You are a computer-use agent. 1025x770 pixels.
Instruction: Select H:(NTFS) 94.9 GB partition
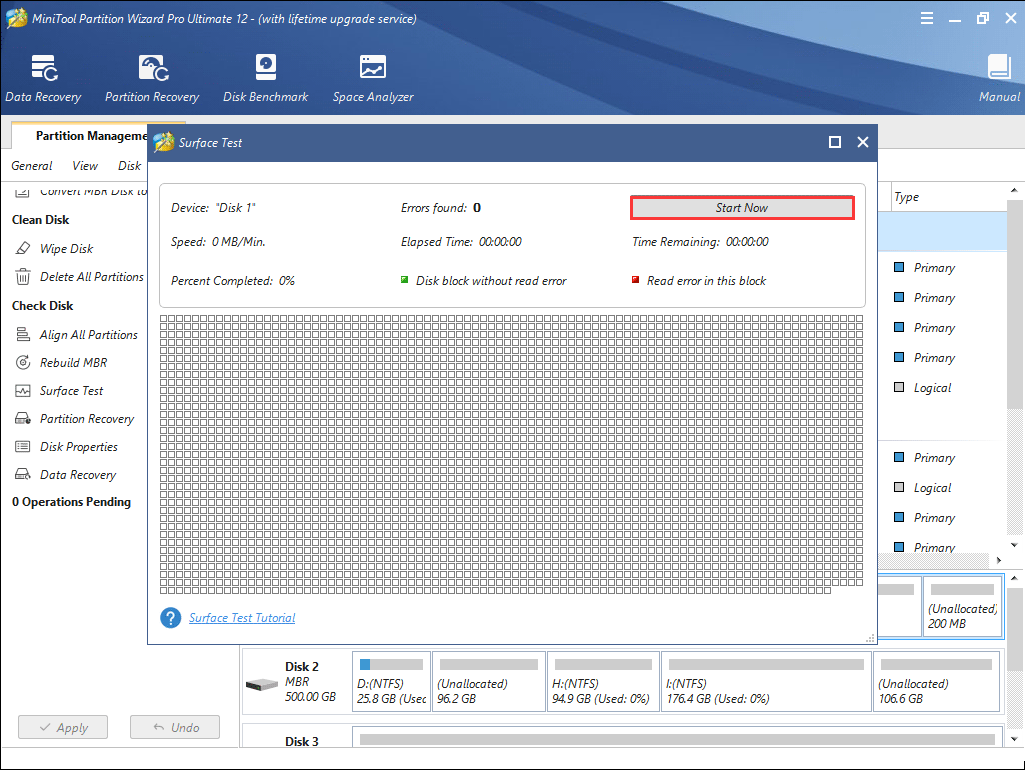[603, 681]
